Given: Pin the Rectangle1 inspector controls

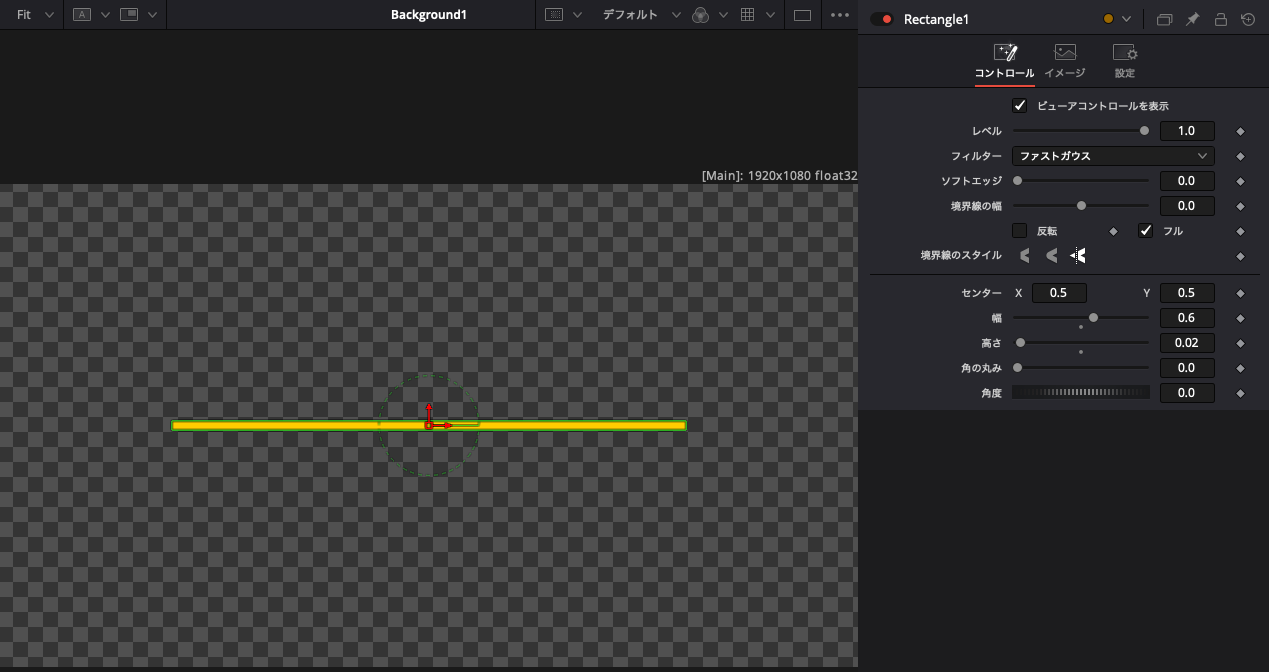Looking at the screenshot, I should [x=1192, y=19].
